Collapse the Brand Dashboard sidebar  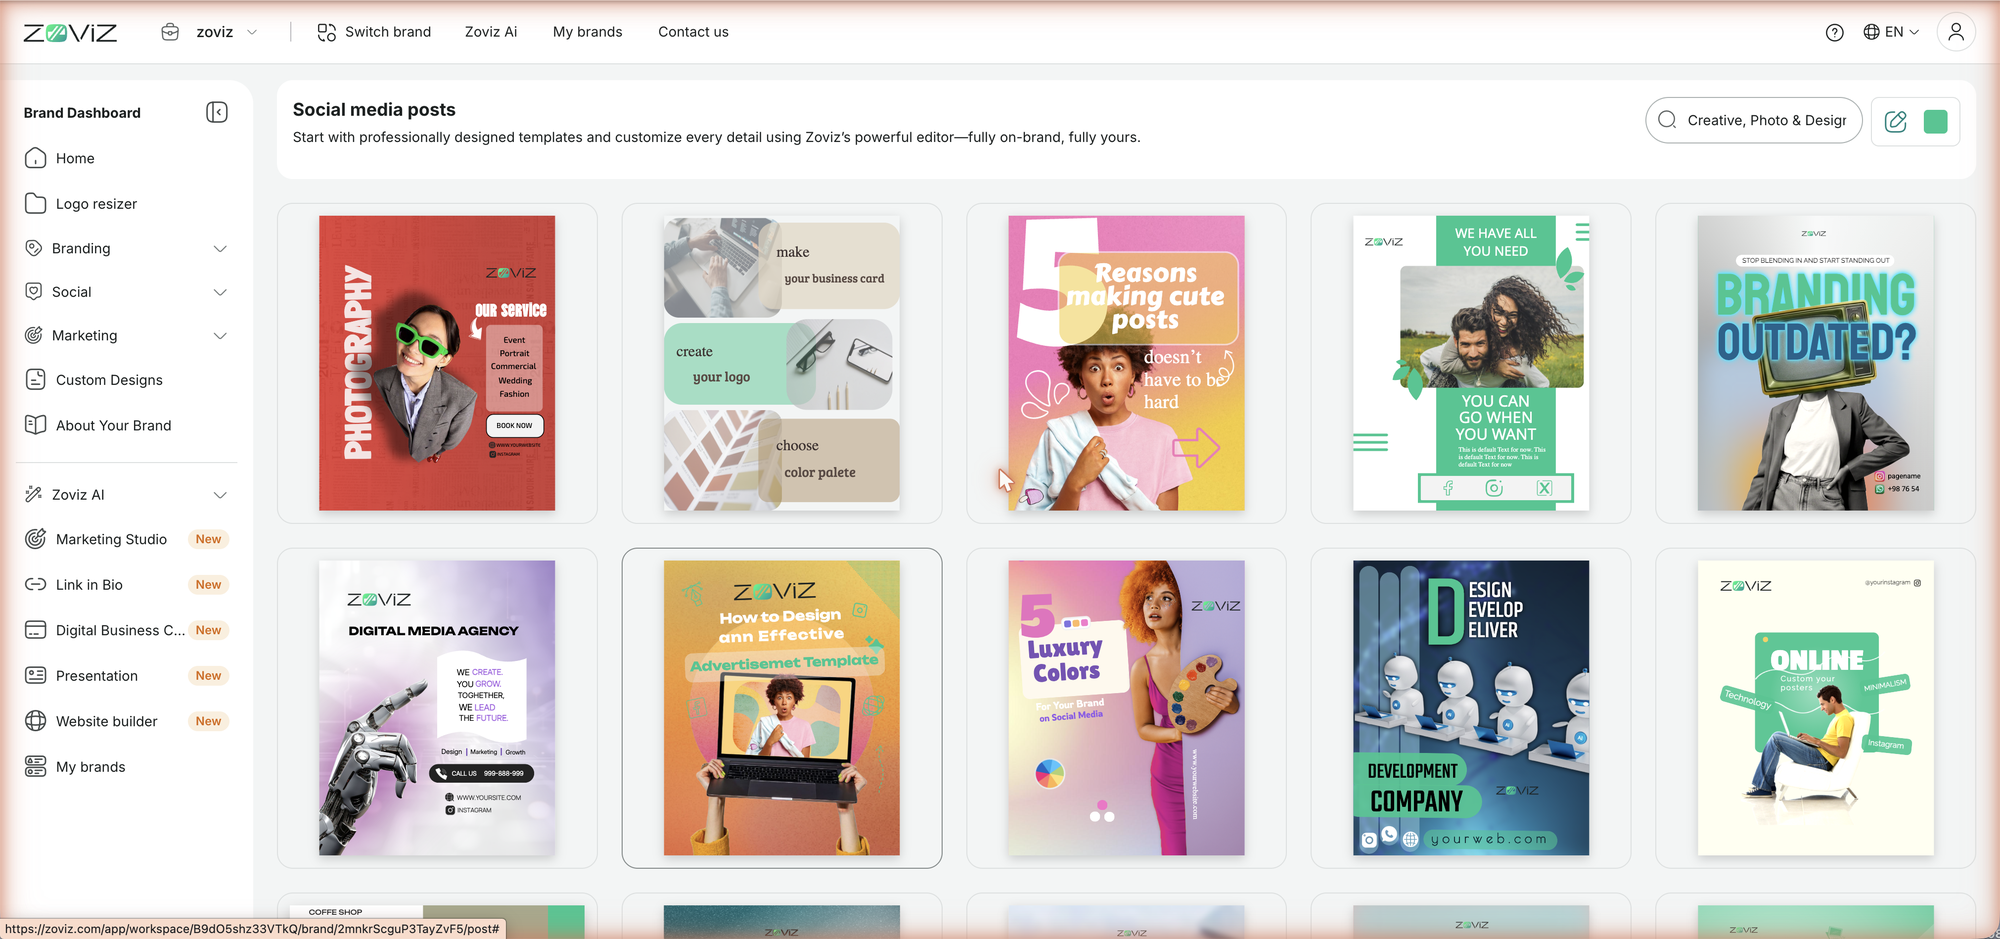pos(217,112)
